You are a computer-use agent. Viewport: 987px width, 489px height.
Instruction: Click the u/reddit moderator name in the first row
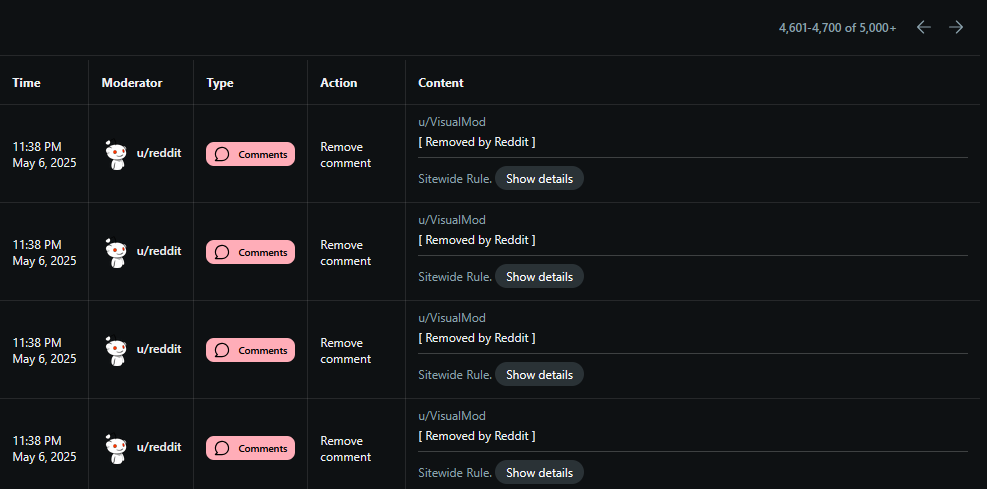pos(159,153)
